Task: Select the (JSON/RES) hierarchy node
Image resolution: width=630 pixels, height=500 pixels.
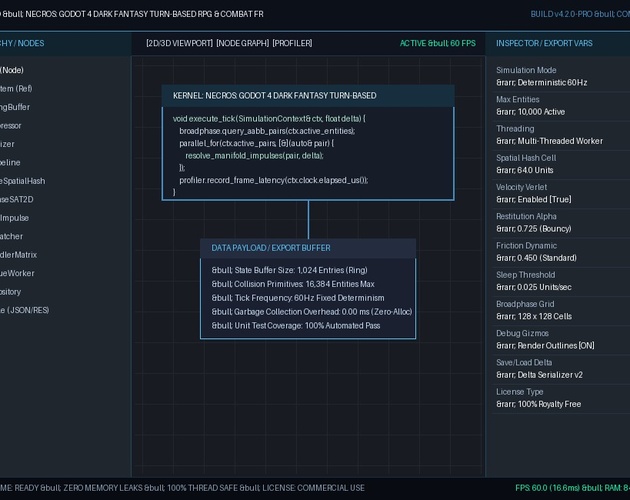Action: pyautogui.click(x=25, y=310)
